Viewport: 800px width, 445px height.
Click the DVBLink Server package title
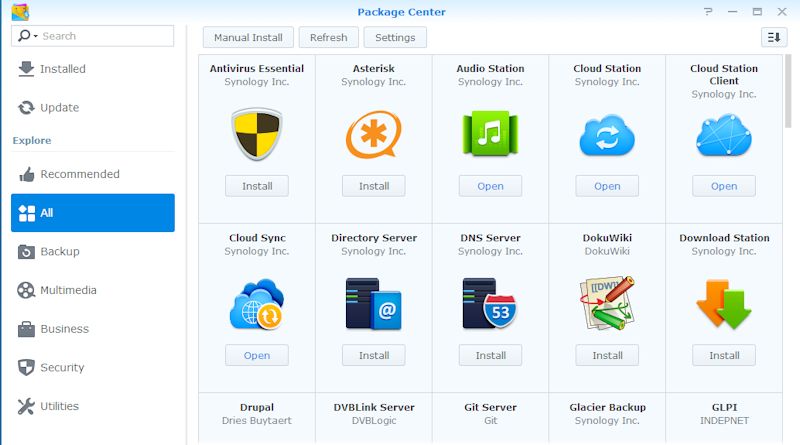[x=373, y=407]
